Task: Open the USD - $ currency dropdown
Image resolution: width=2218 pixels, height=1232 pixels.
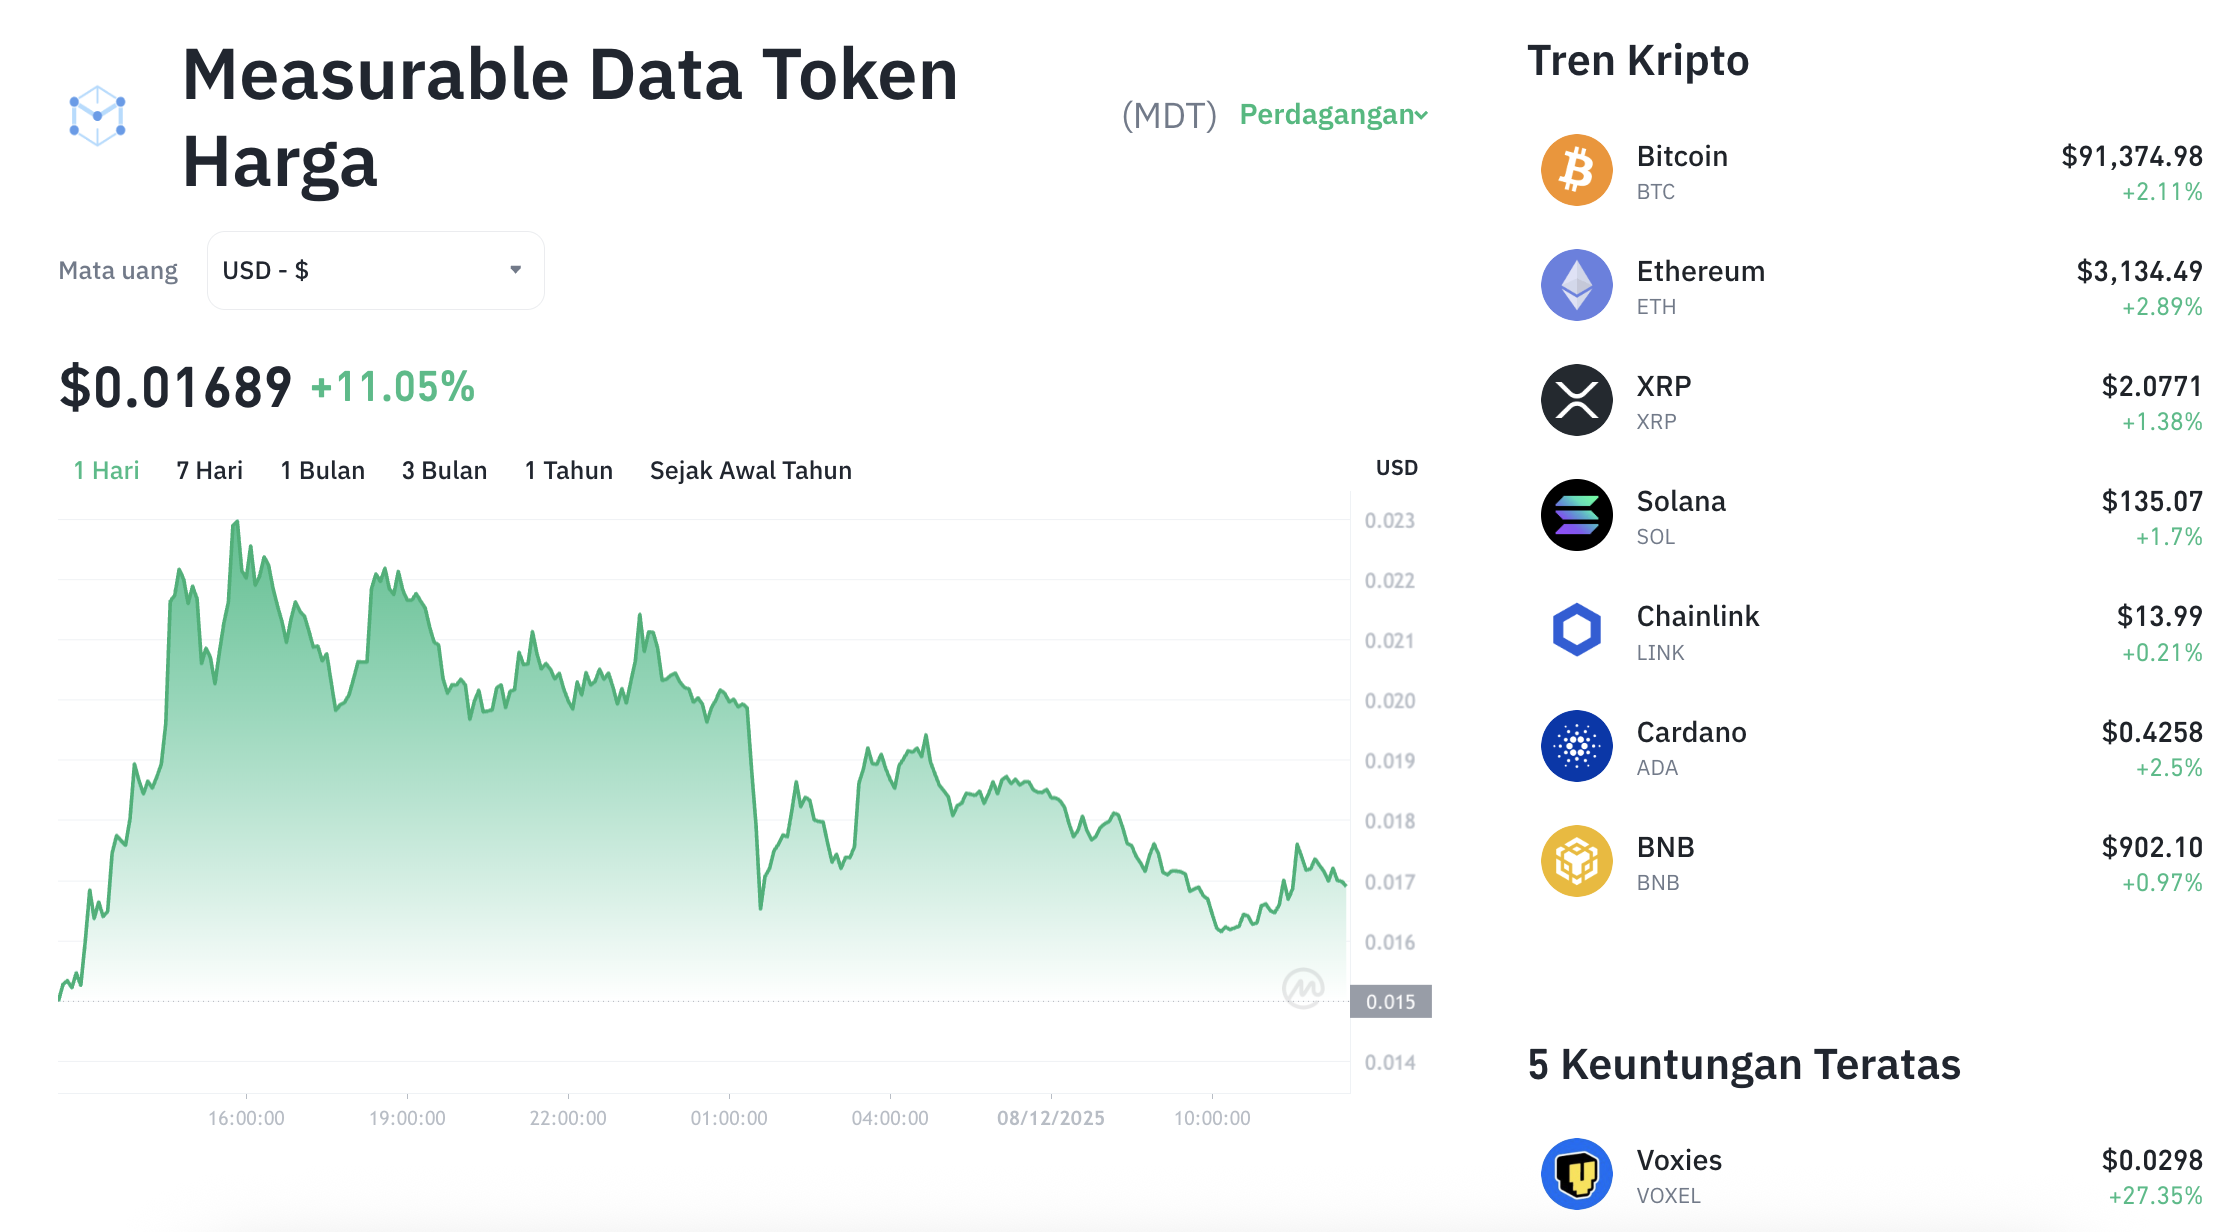Action: tap(375, 269)
